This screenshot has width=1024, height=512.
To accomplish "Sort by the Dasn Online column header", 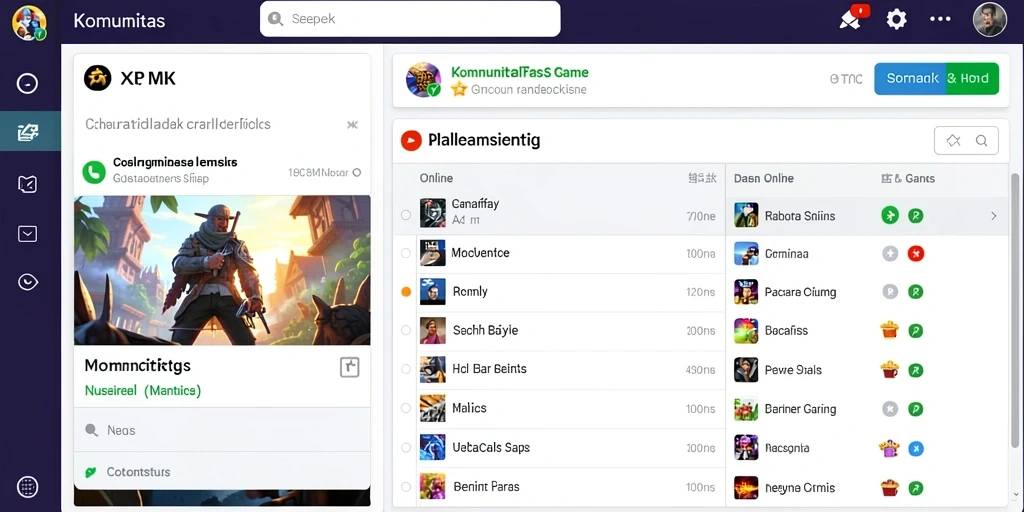I will click(x=763, y=178).
